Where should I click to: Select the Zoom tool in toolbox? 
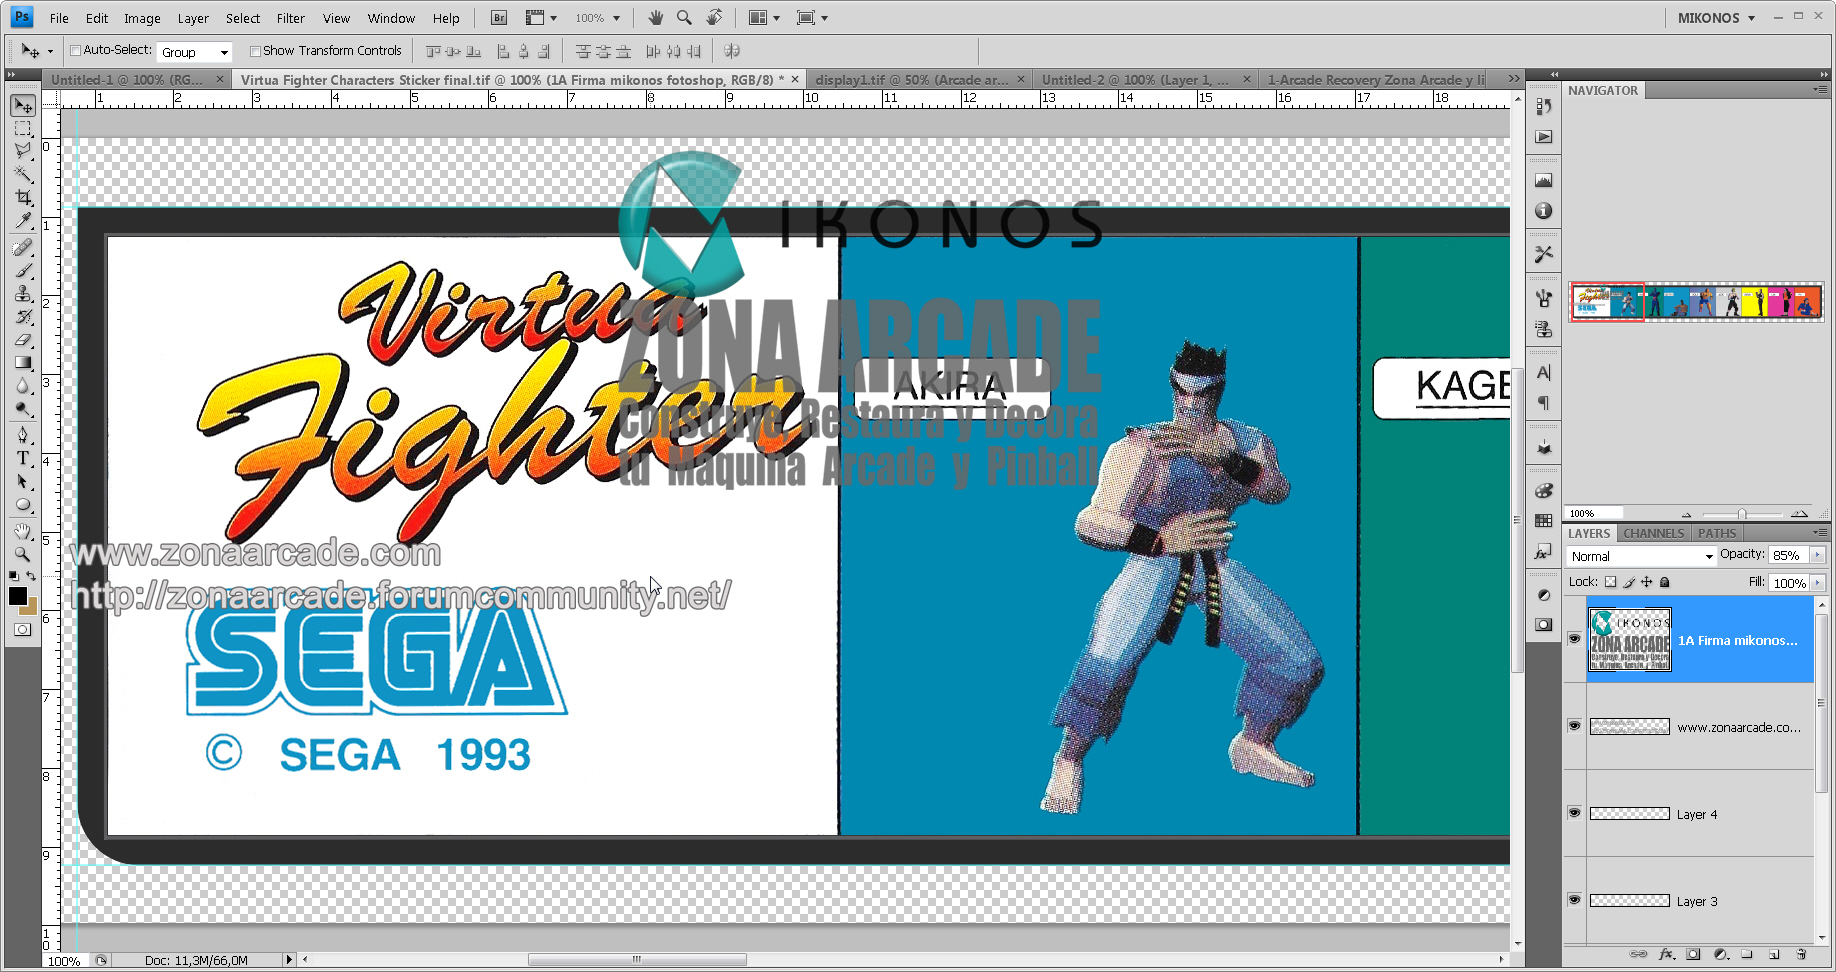[x=23, y=554]
